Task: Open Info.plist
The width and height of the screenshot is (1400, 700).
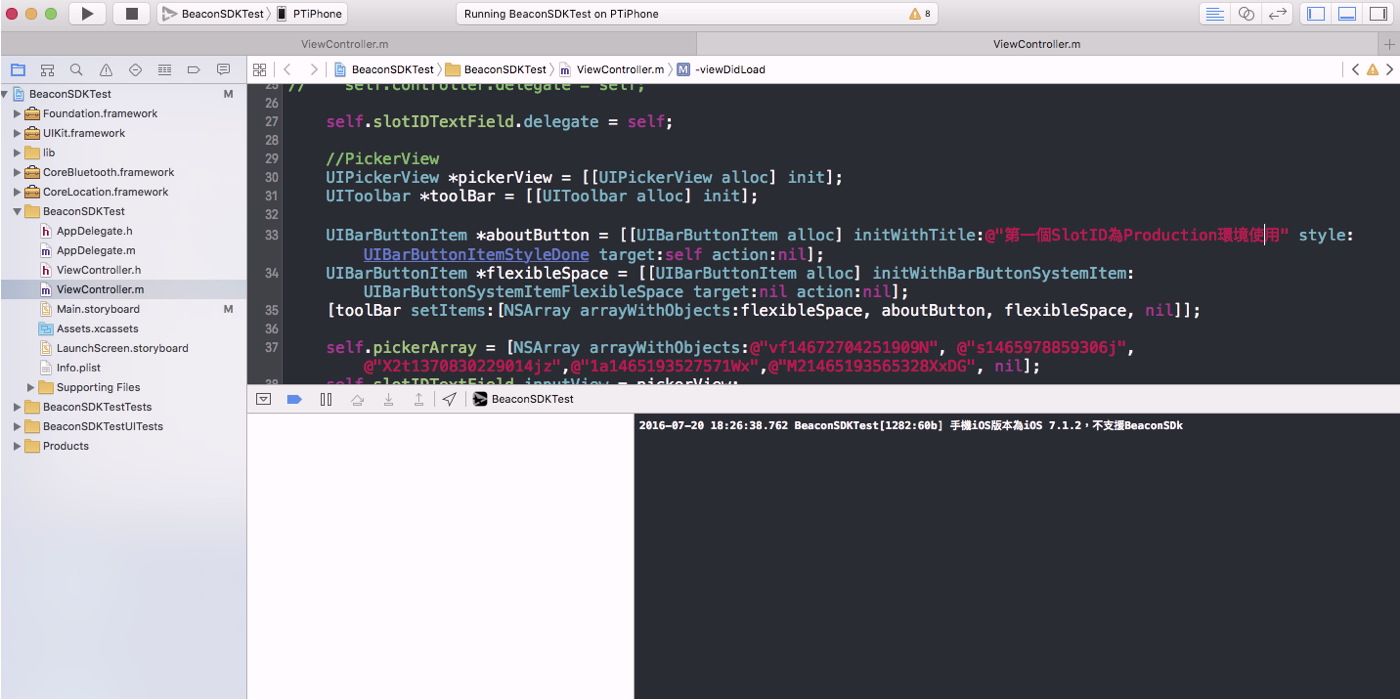Action: tap(77, 368)
